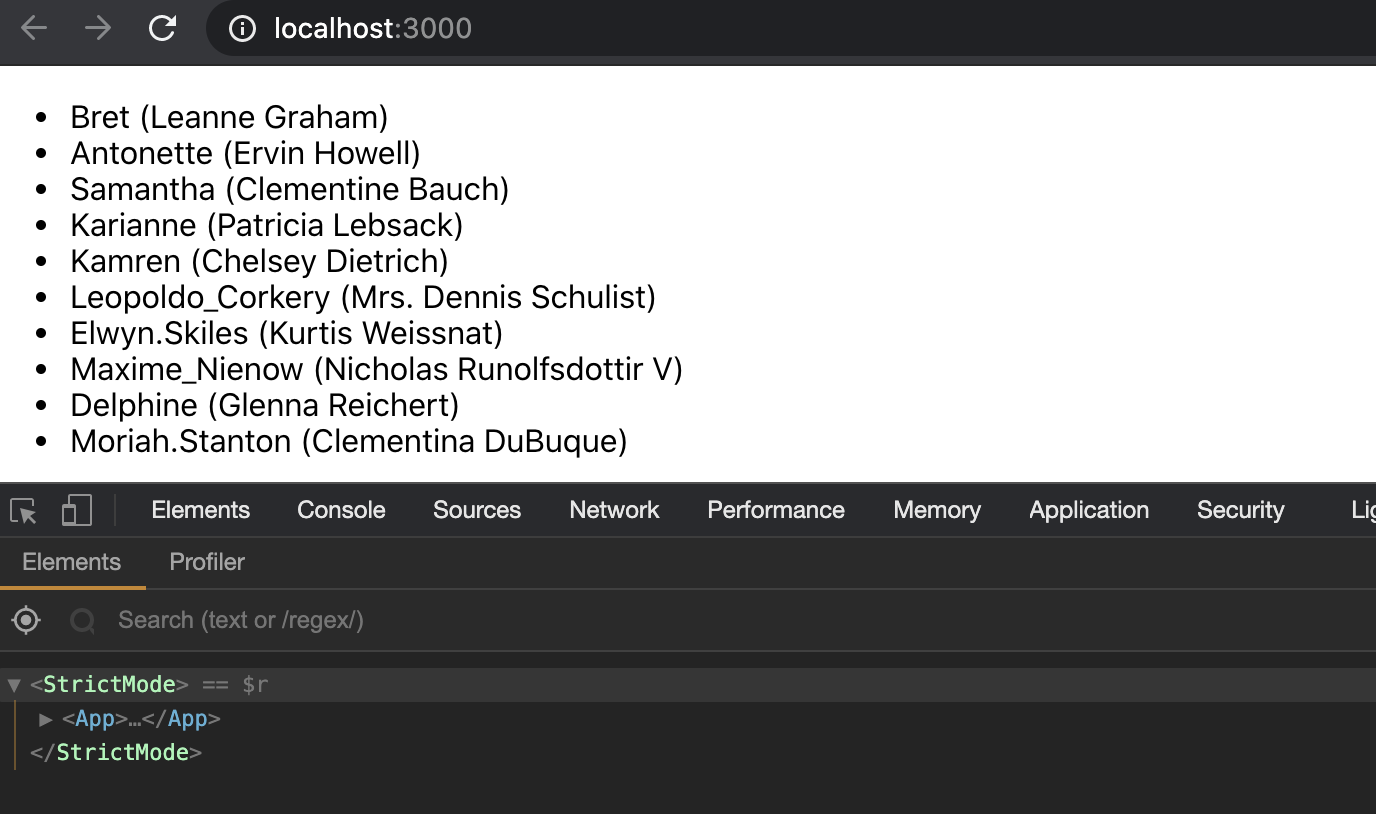Click list item Delphine (Glenna Reichert)
This screenshot has height=814, width=1376.
(x=265, y=406)
